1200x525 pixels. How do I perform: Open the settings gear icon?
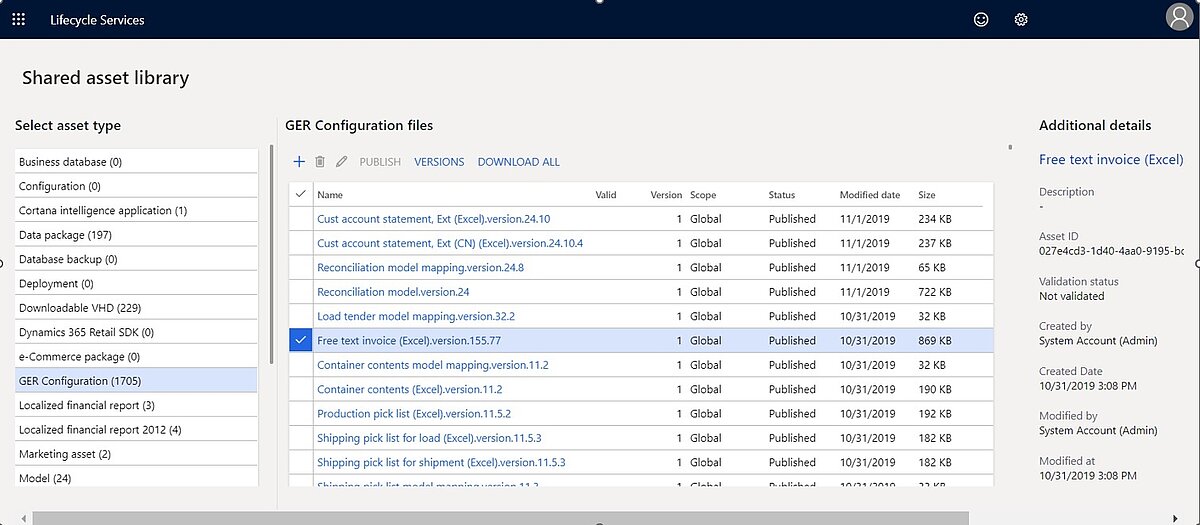pyautogui.click(x=1021, y=19)
